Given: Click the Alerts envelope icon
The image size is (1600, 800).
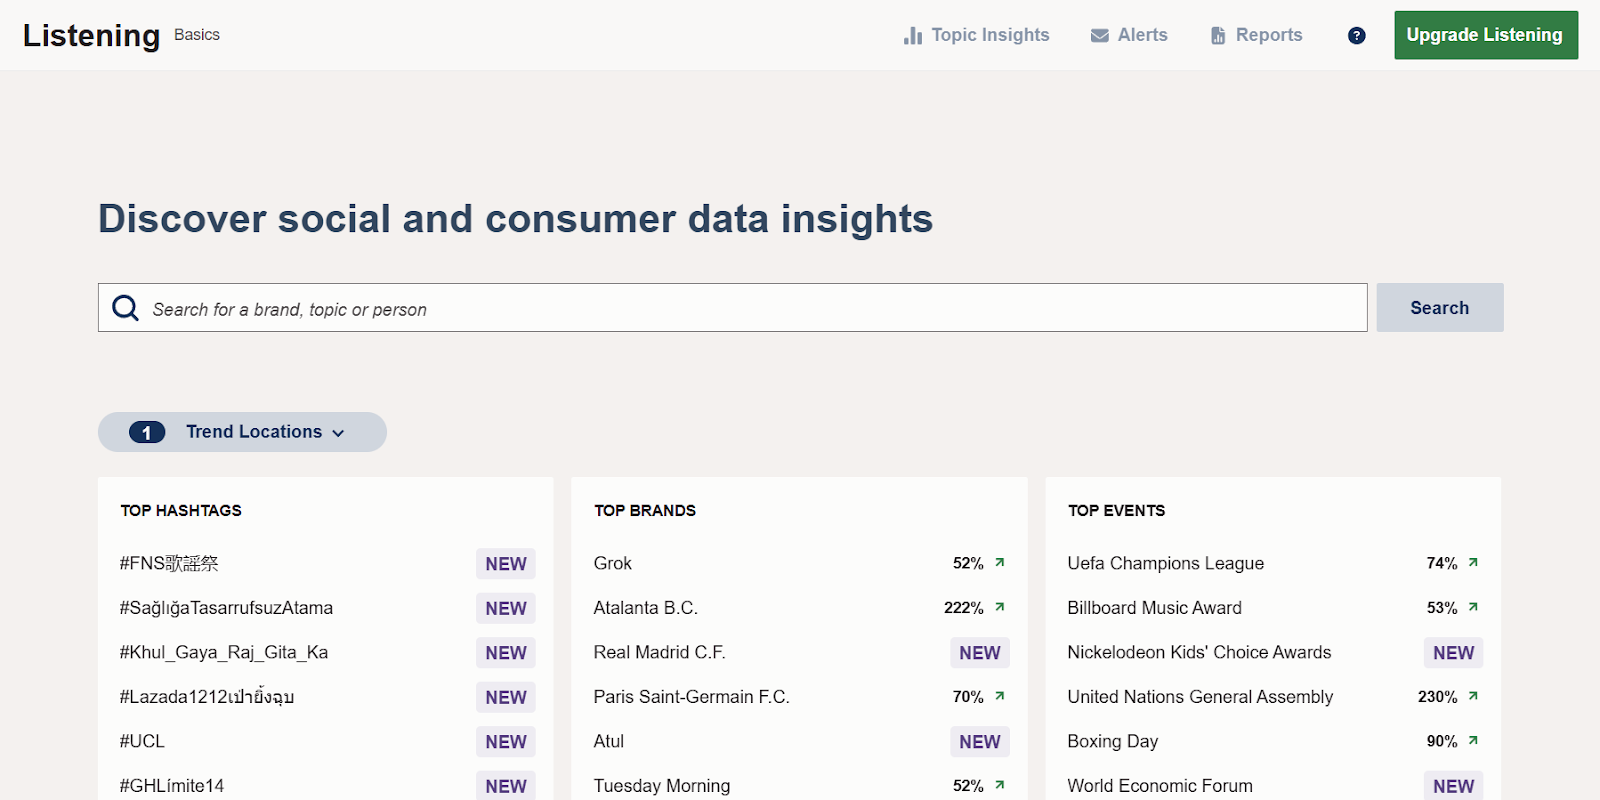Looking at the screenshot, I should pyautogui.click(x=1099, y=36).
